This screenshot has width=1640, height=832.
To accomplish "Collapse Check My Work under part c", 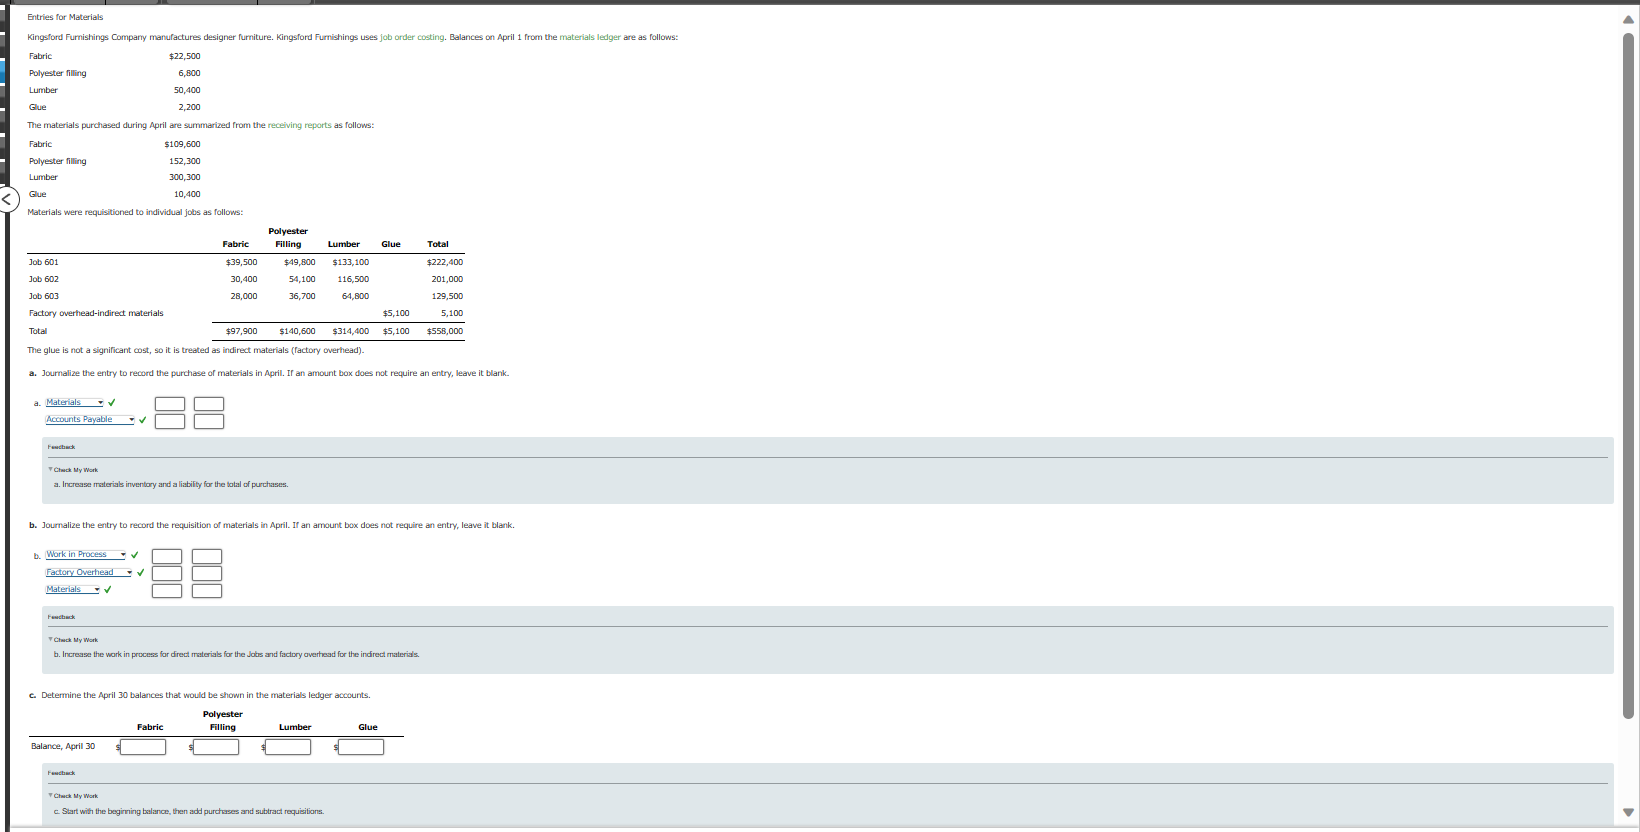I will 73,796.
